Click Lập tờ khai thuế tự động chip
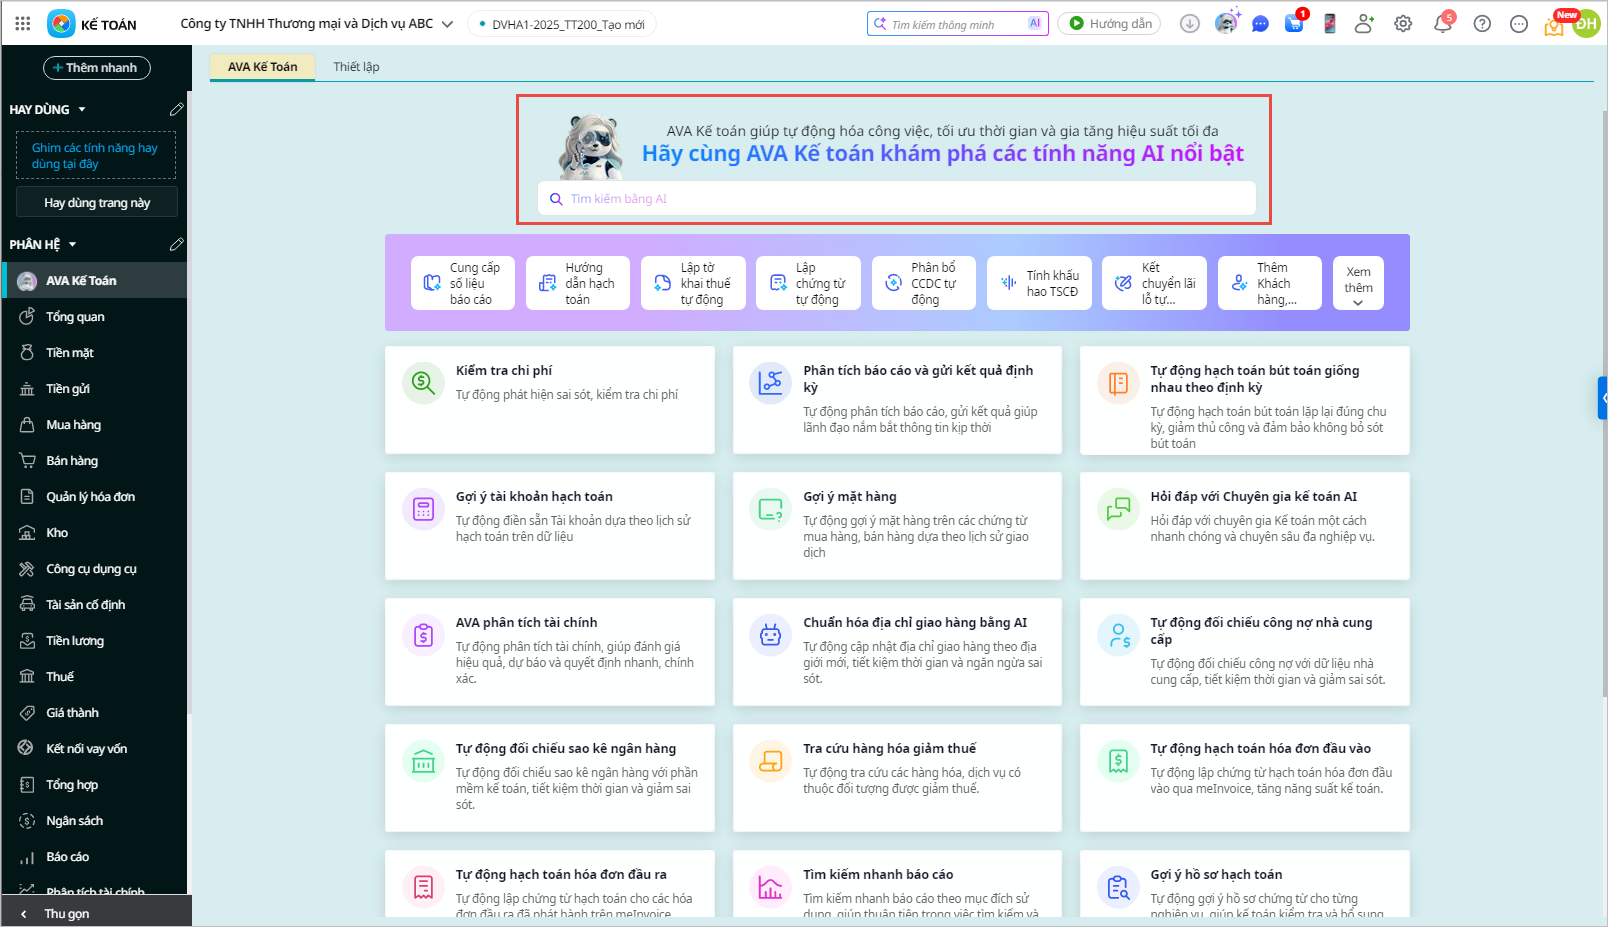The height and width of the screenshot is (927, 1608). coord(693,283)
